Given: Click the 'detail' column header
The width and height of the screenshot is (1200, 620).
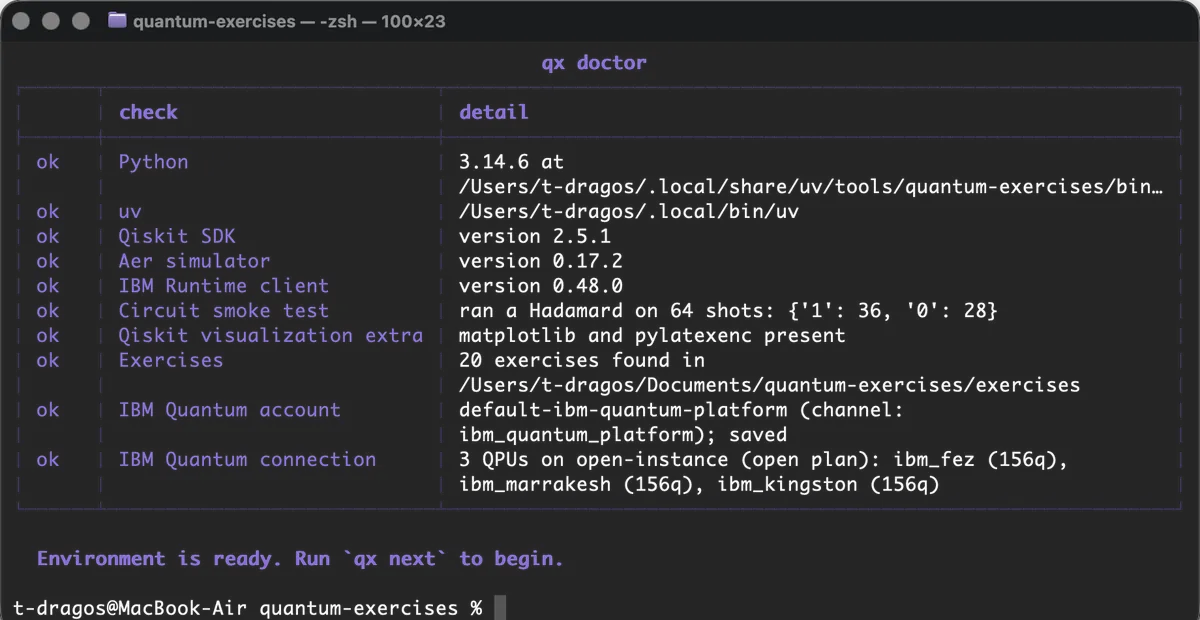Looking at the screenshot, I should [493, 112].
